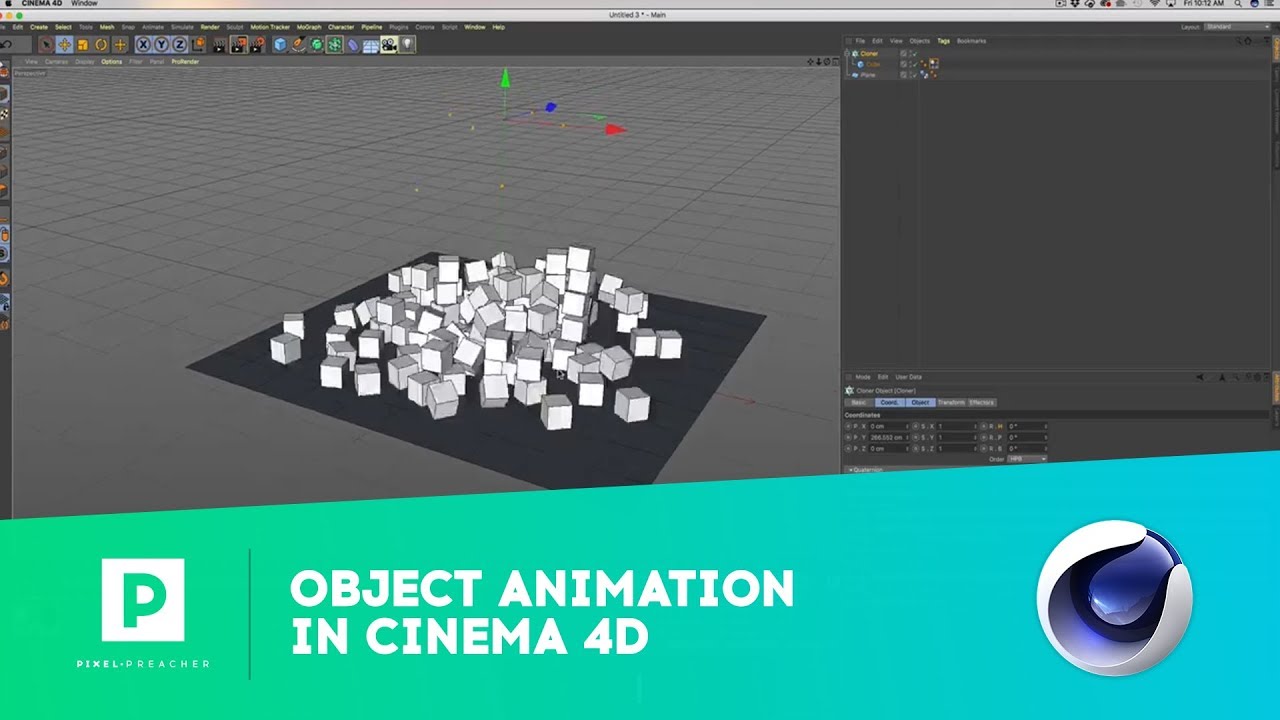Toggle Cloner green enable checkmark
The image size is (1280, 720).
click(x=915, y=53)
